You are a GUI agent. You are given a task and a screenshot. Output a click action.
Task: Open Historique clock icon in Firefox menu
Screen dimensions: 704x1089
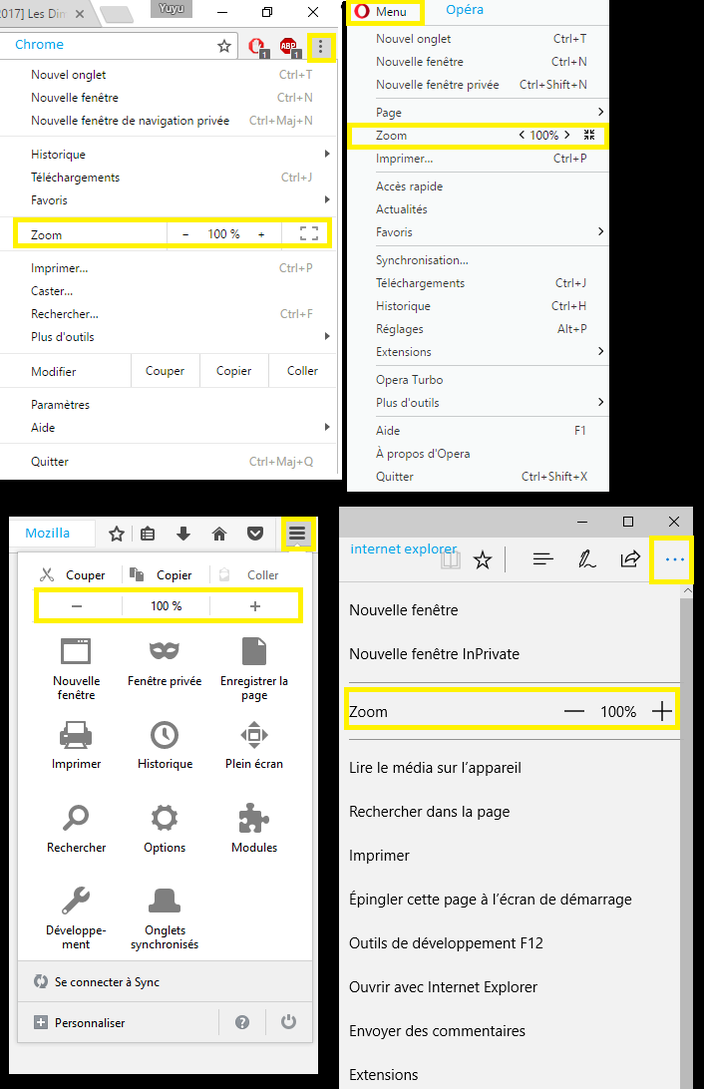point(165,735)
